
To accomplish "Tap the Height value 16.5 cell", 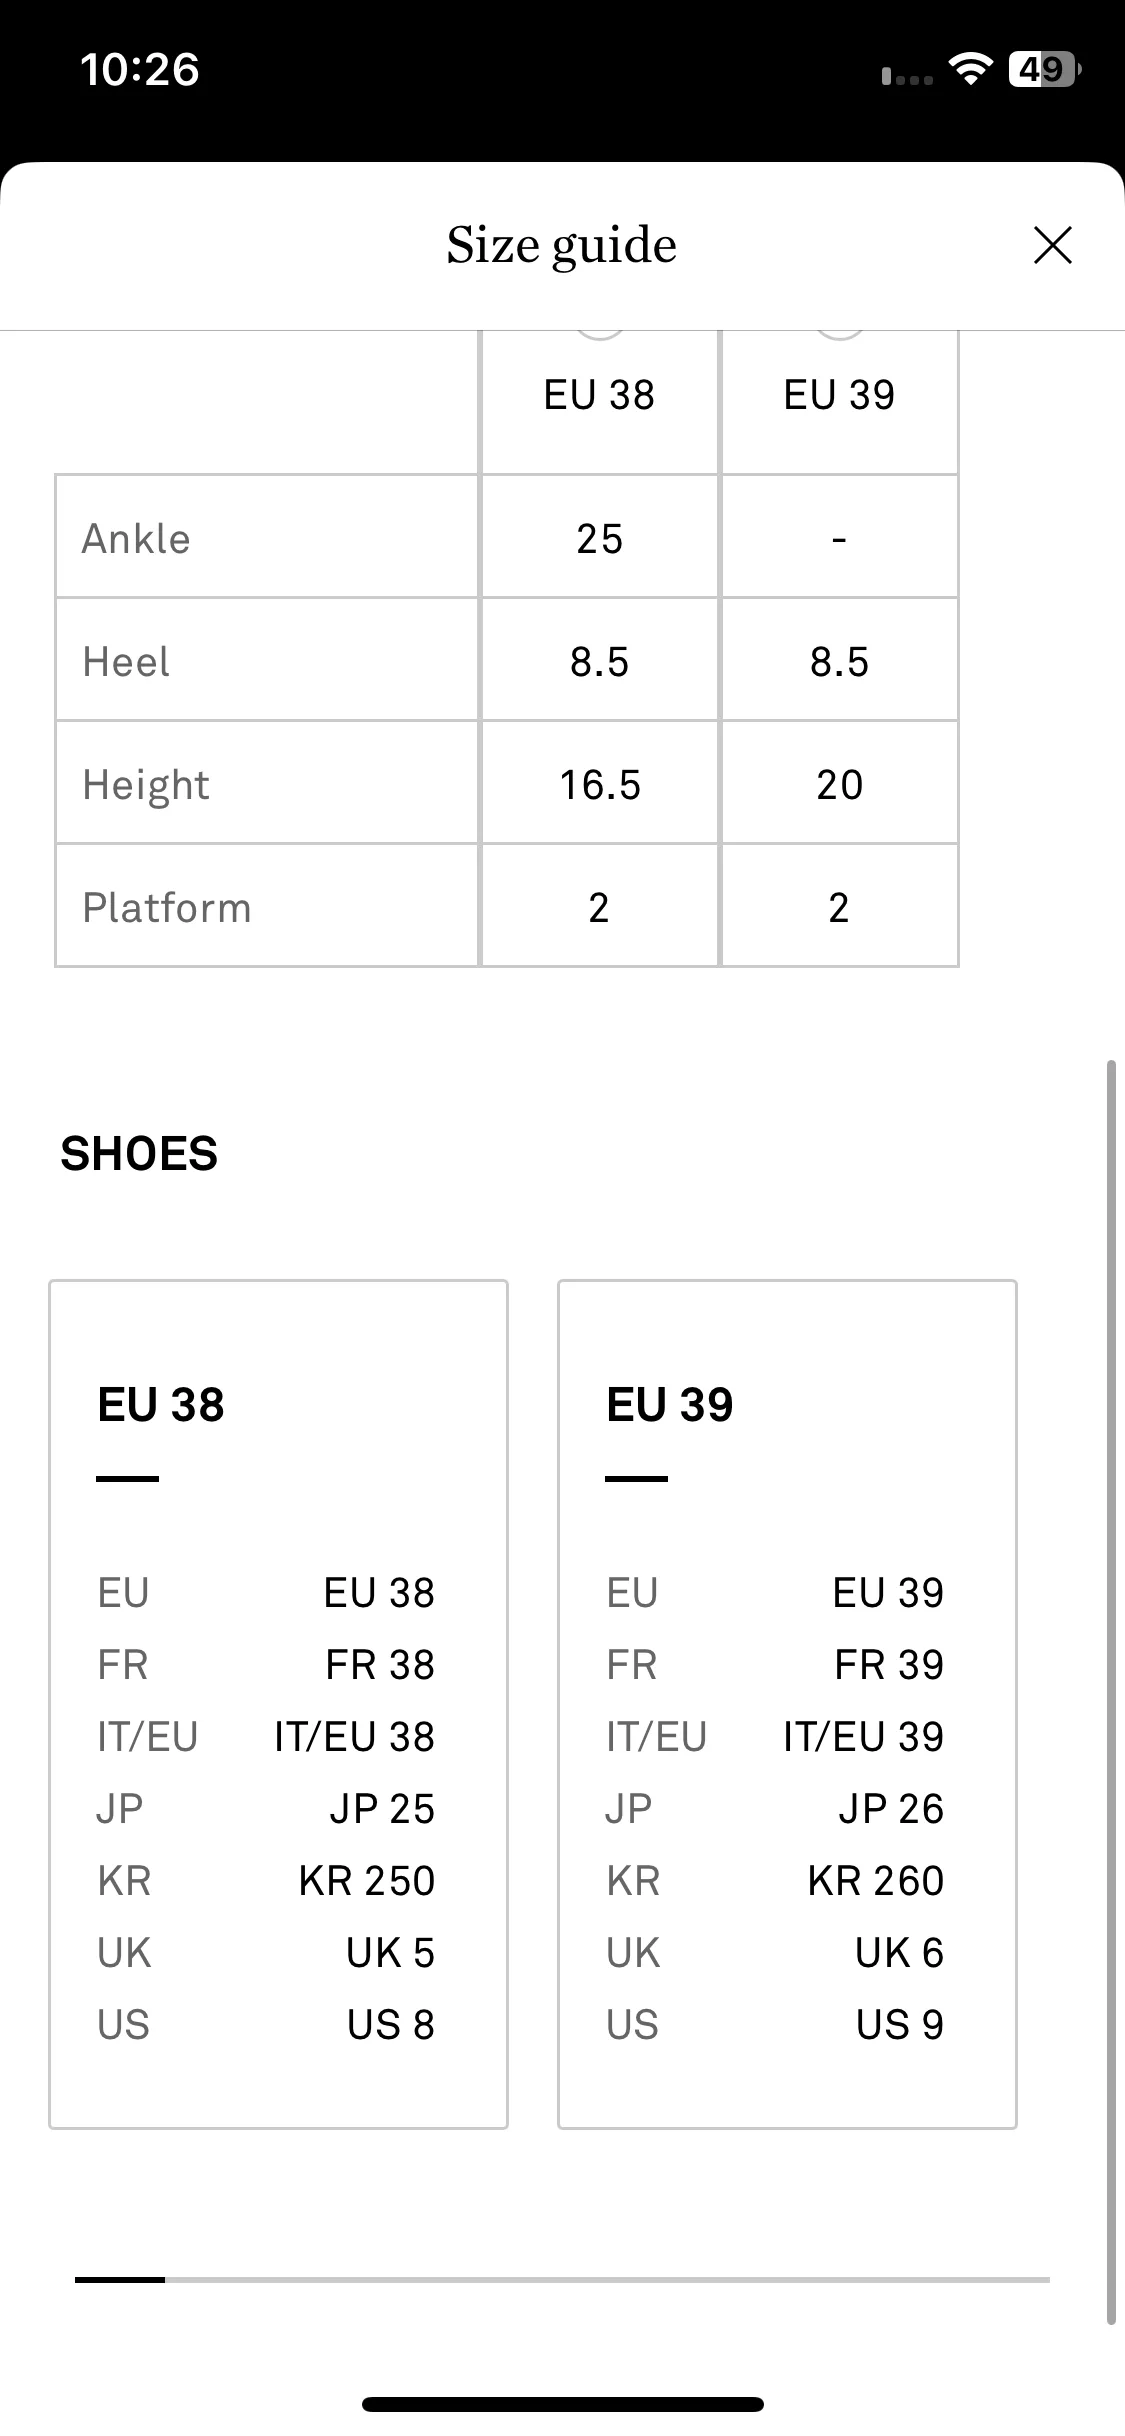I will click(x=599, y=783).
